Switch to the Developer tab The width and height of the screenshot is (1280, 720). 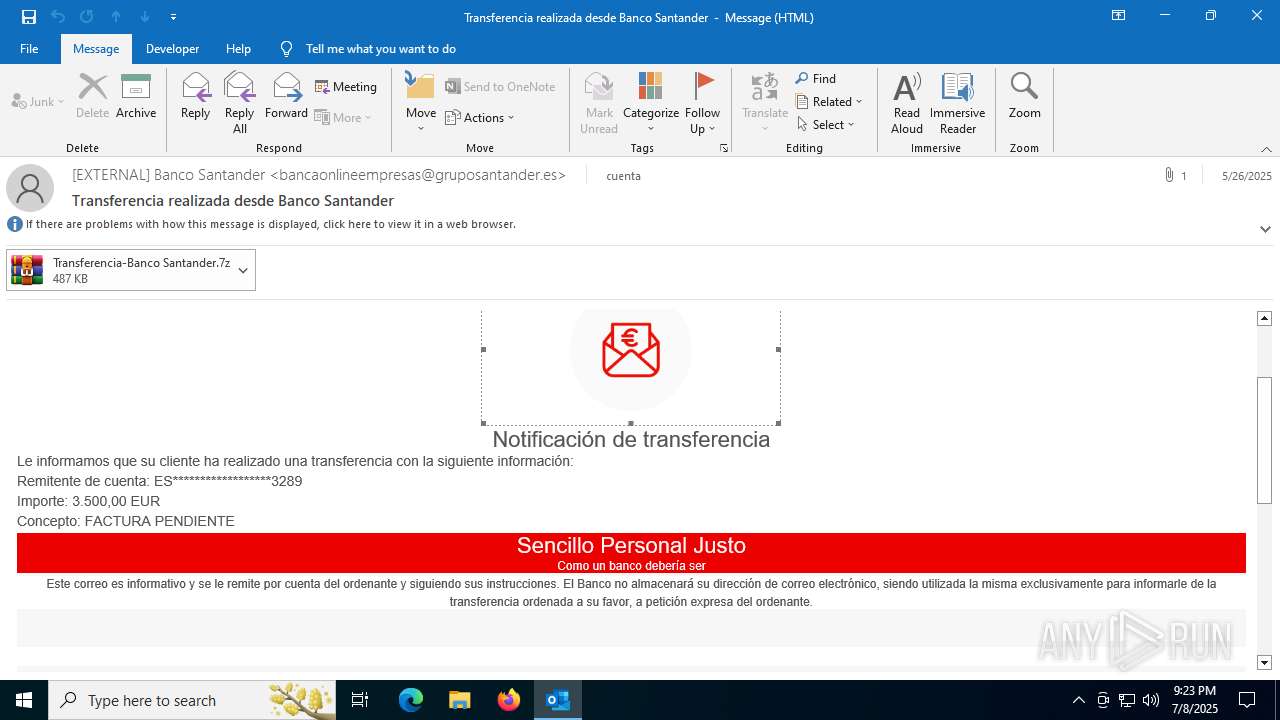point(172,49)
